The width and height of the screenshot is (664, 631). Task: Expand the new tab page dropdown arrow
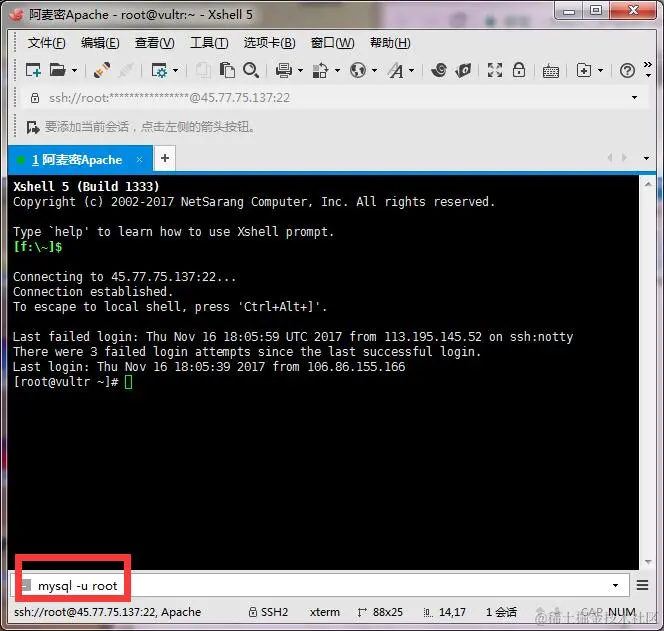pos(600,70)
